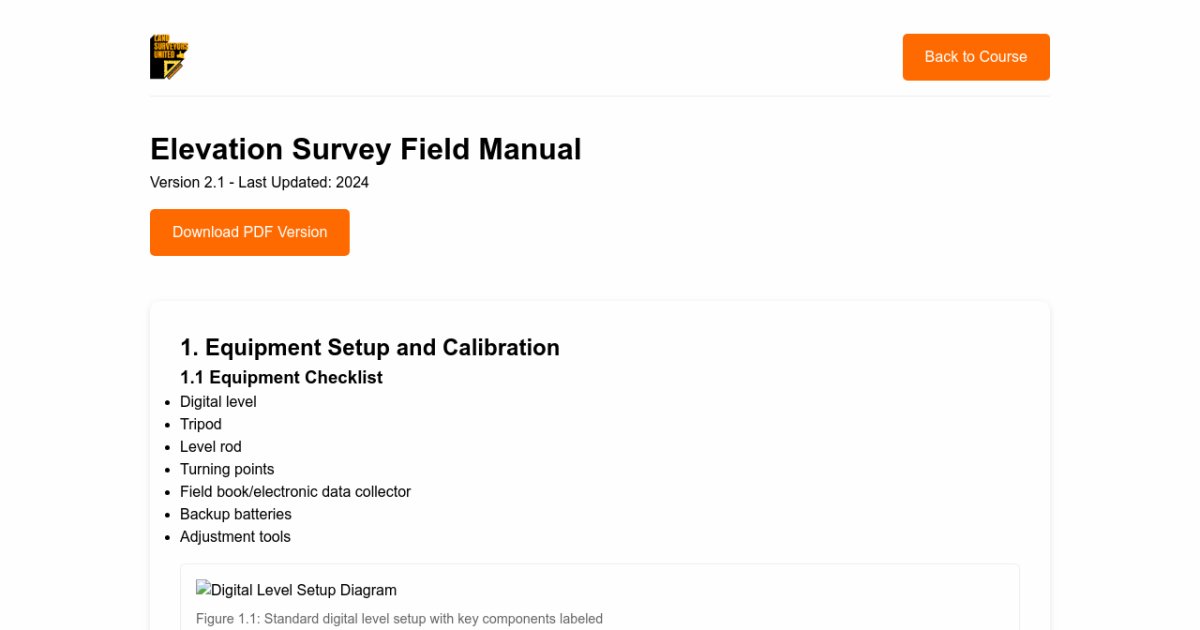Click the broken image icon in the figure

tap(204, 589)
